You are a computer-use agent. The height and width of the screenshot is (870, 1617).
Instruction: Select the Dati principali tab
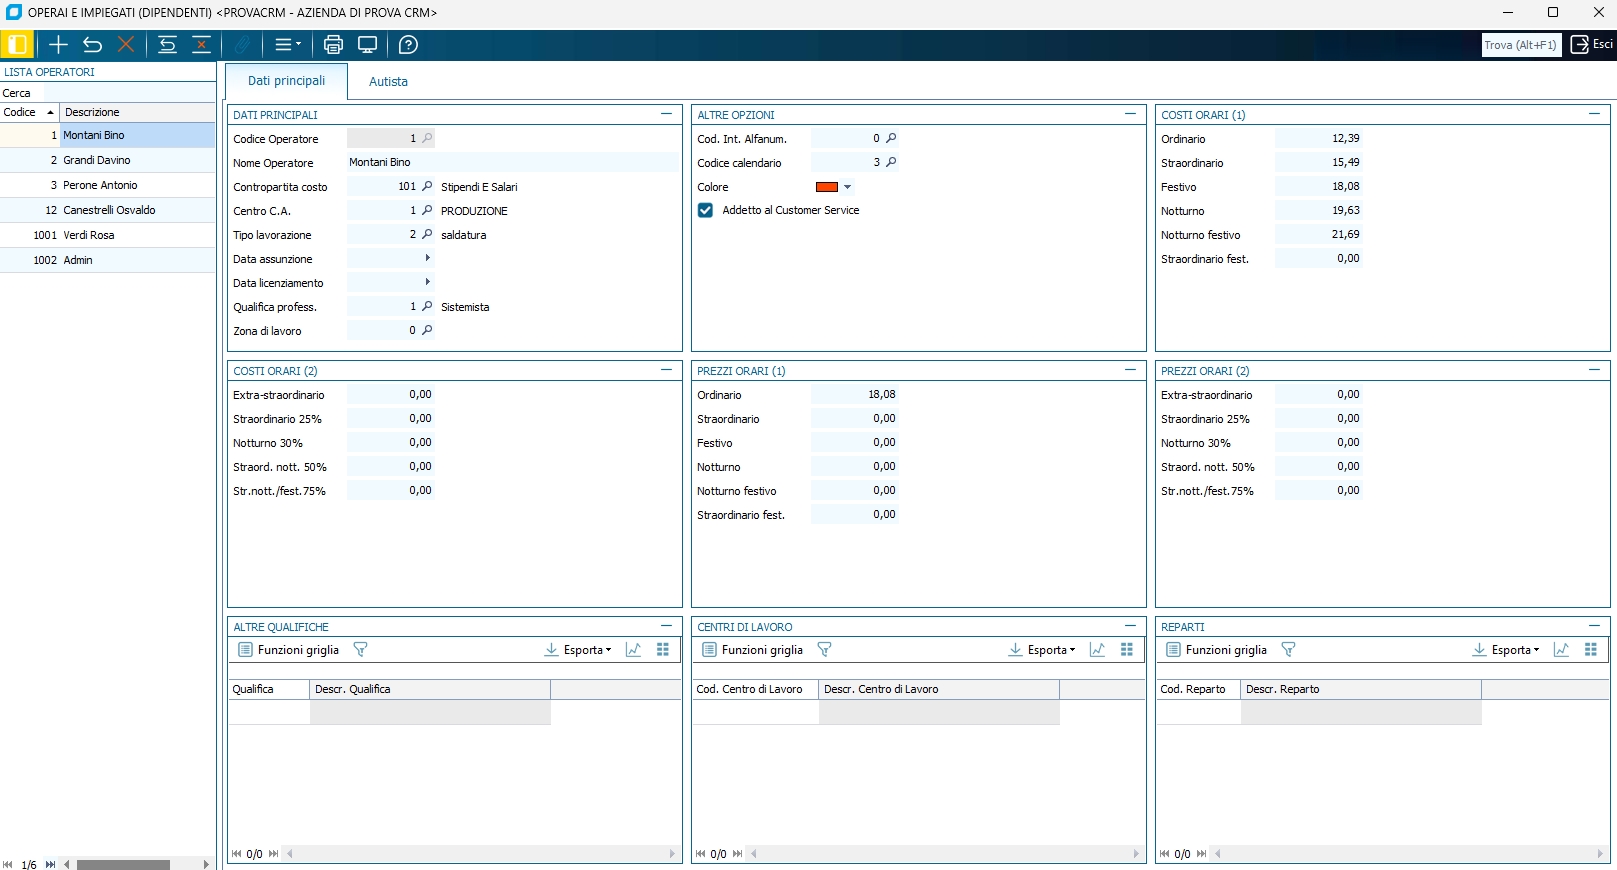tap(286, 81)
